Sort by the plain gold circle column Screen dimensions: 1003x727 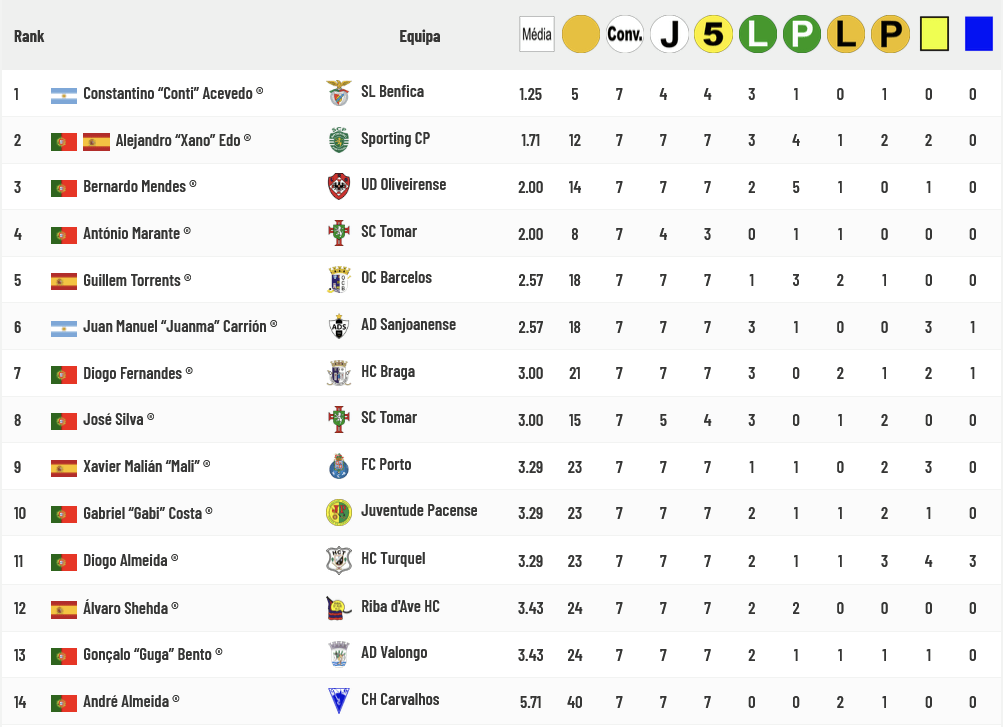click(x=580, y=35)
